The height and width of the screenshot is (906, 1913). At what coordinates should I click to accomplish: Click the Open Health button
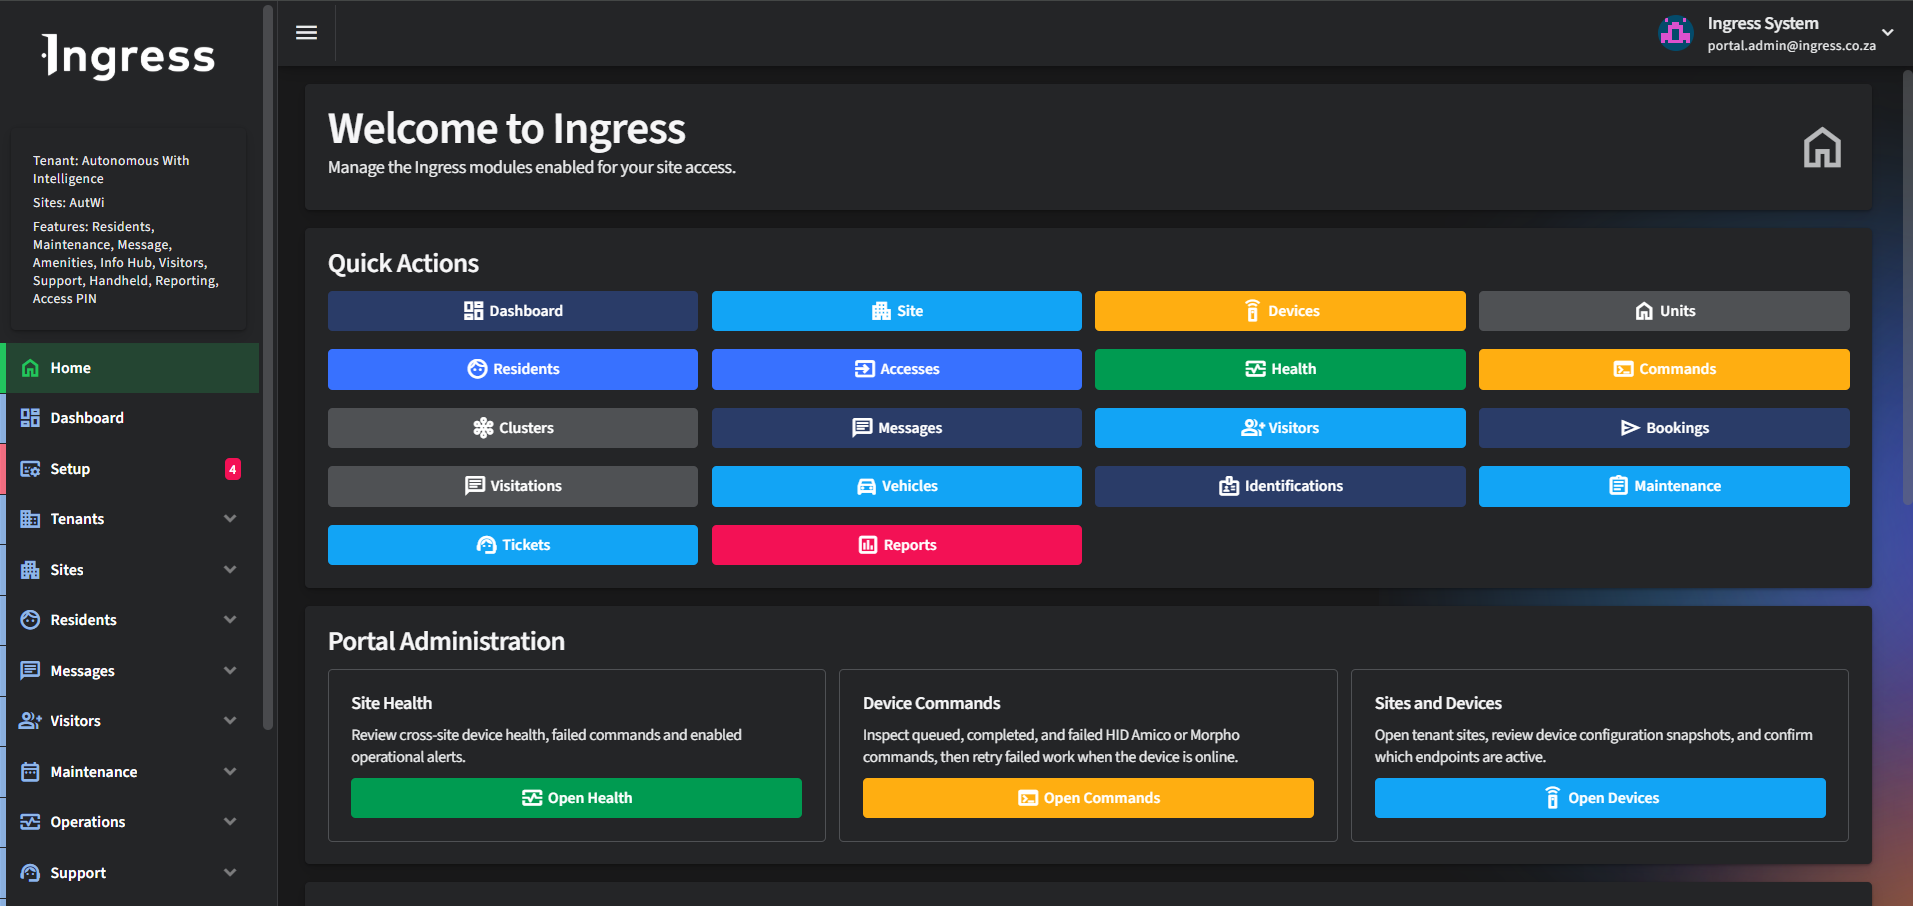point(576,798)
